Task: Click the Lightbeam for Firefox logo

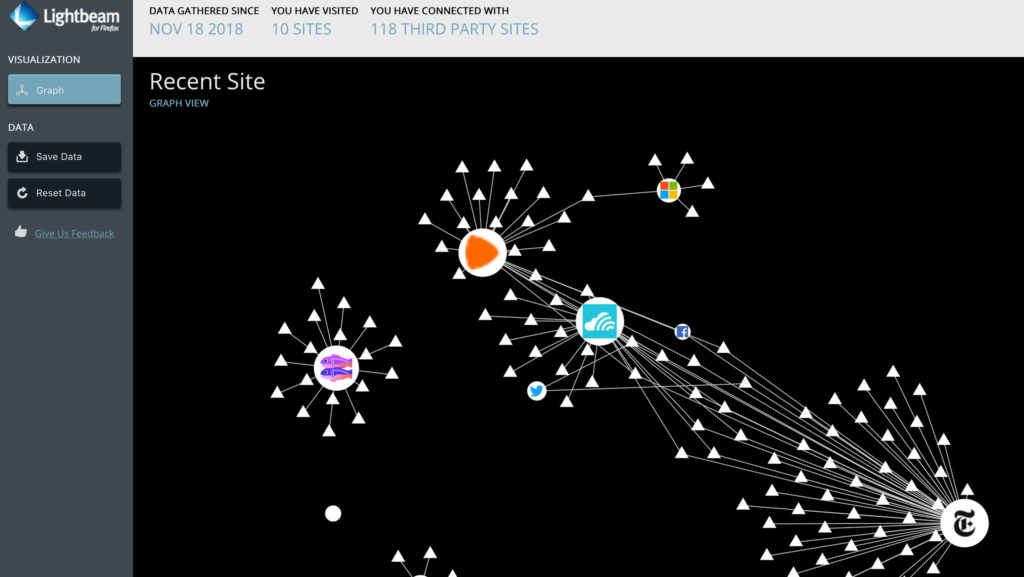Action: [x=65, y=17]
